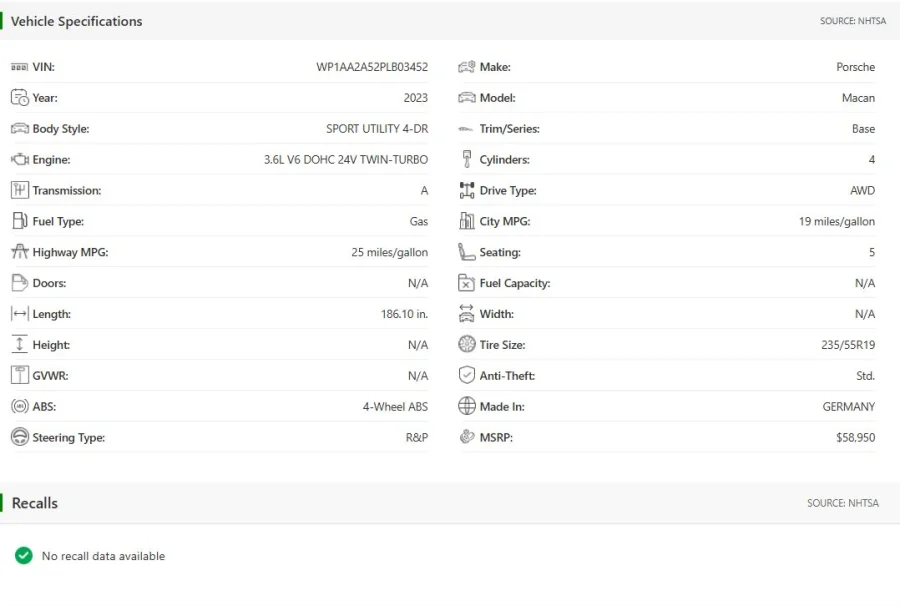The image size is (900, 606).
Task: Click the Vehicle Specifications heading
Action: pyautogui.click(x=76, y=21)
